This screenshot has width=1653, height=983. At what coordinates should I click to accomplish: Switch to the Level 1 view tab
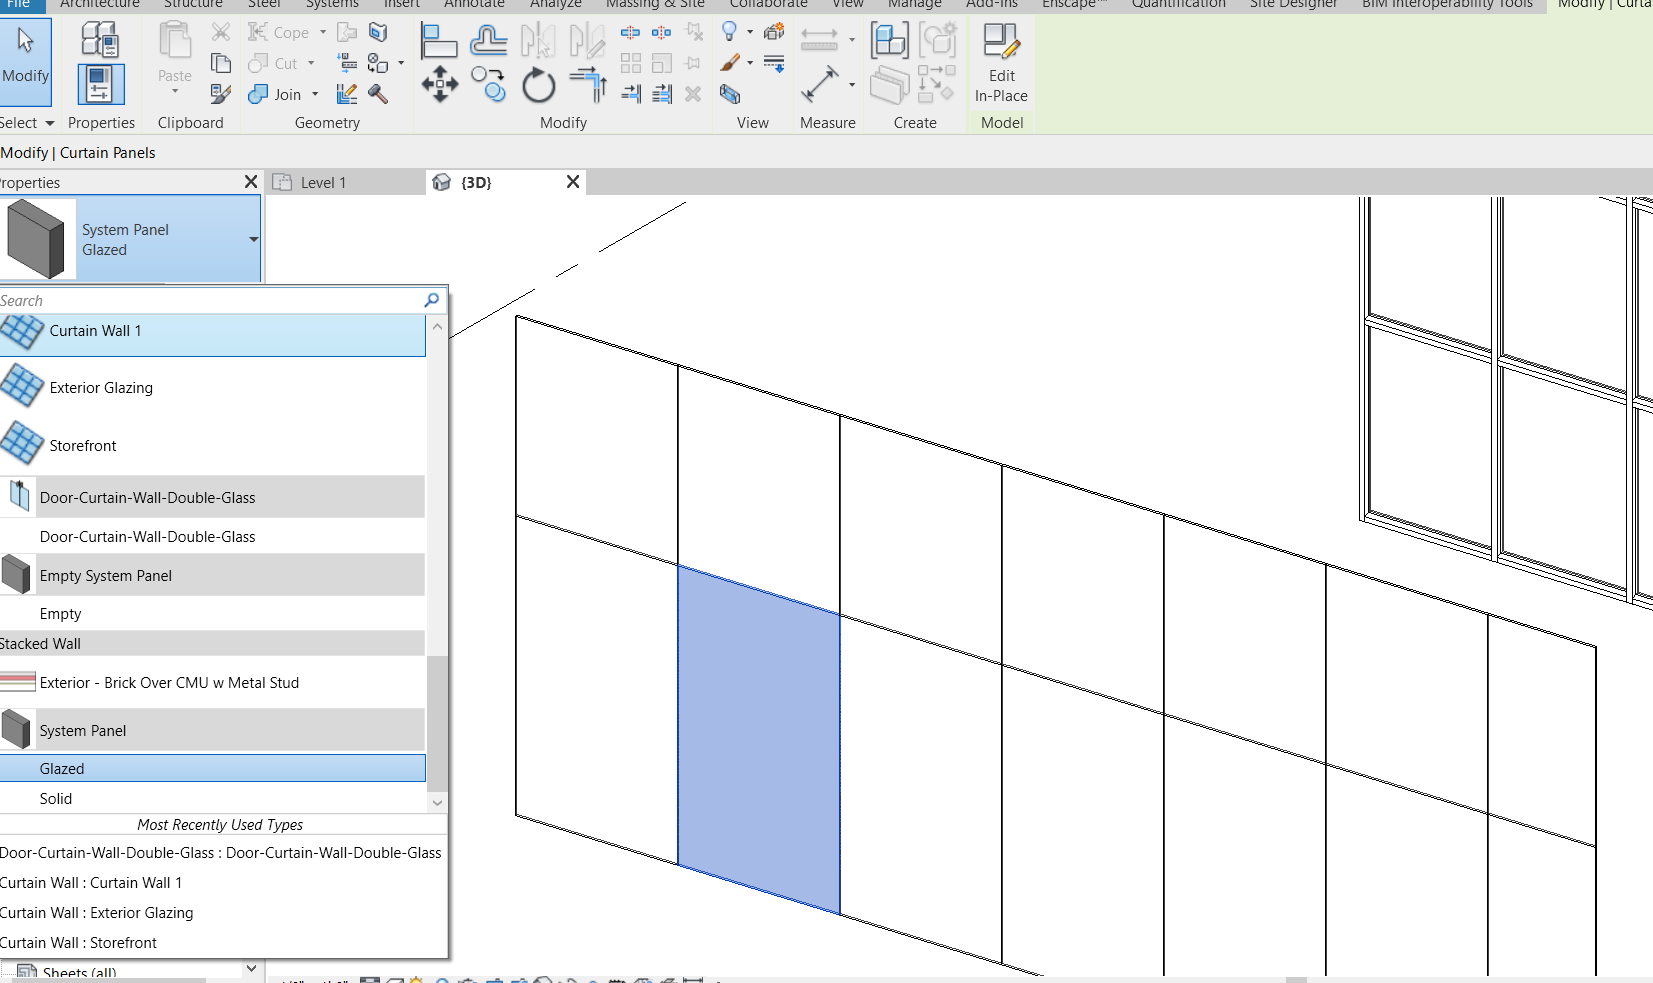tap(322, 182)
